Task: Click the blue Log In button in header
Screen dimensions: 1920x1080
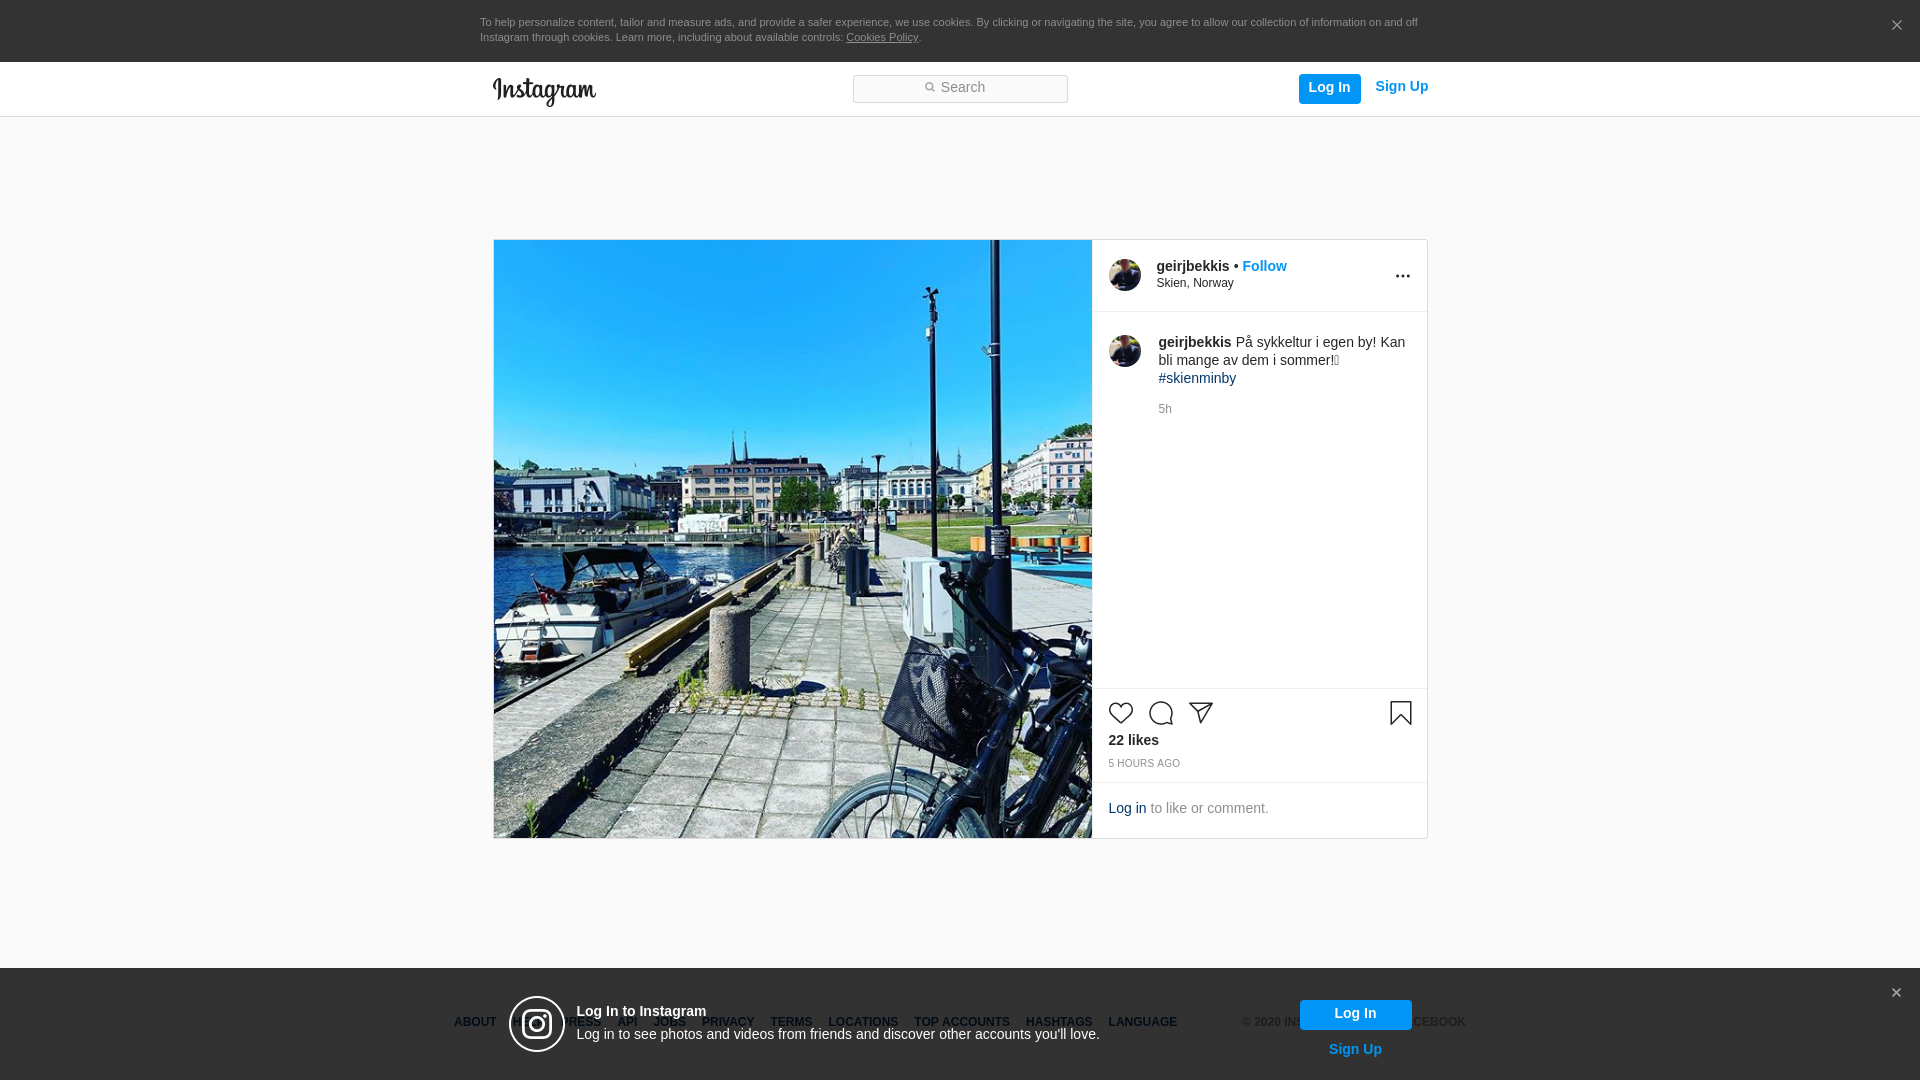Action: [1329, 89]
